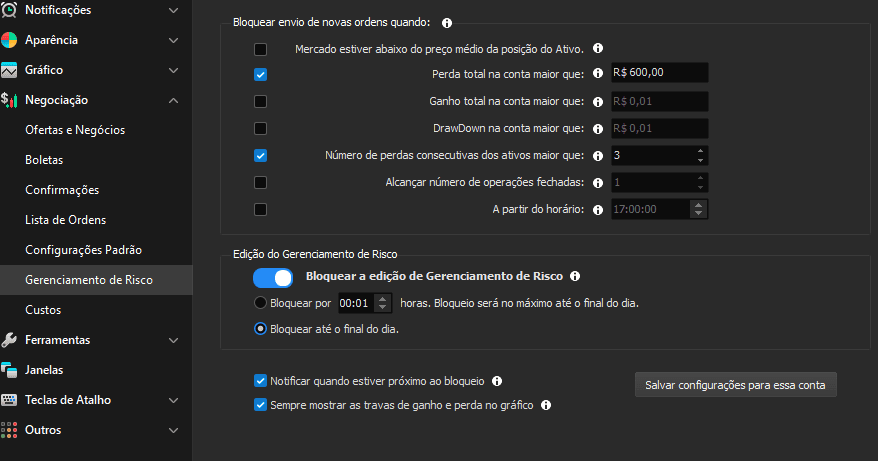Click info icon for DrawDown na conta
The width and height of the screenshot is (878, 461).
click(598, 129)
